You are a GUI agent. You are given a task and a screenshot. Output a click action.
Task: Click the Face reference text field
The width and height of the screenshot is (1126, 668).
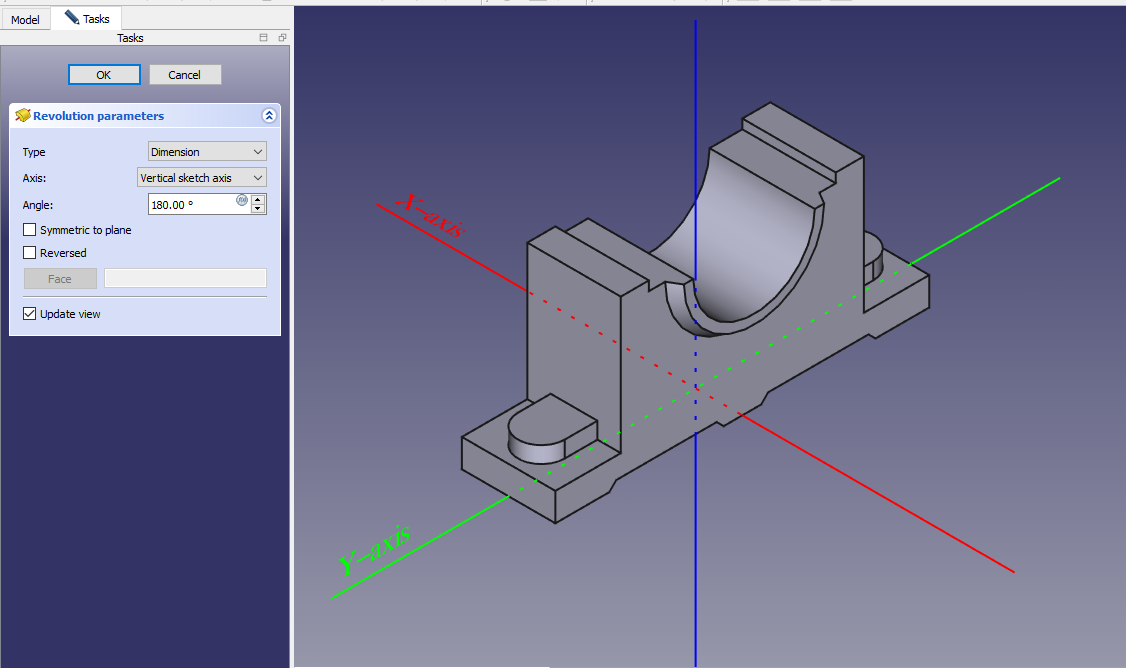[x=185, y=279]
